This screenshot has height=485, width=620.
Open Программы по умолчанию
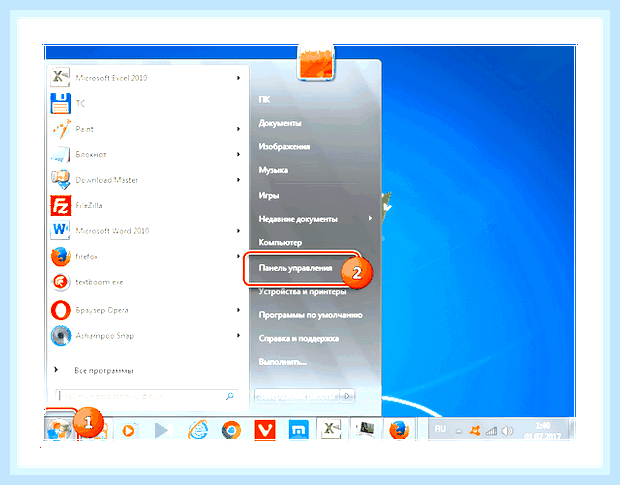311,315
